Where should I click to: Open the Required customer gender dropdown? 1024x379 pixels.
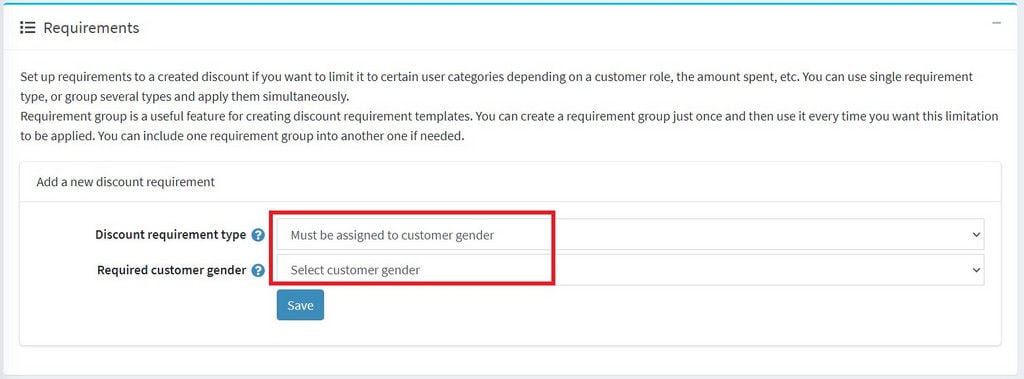[x=630, y=269]
